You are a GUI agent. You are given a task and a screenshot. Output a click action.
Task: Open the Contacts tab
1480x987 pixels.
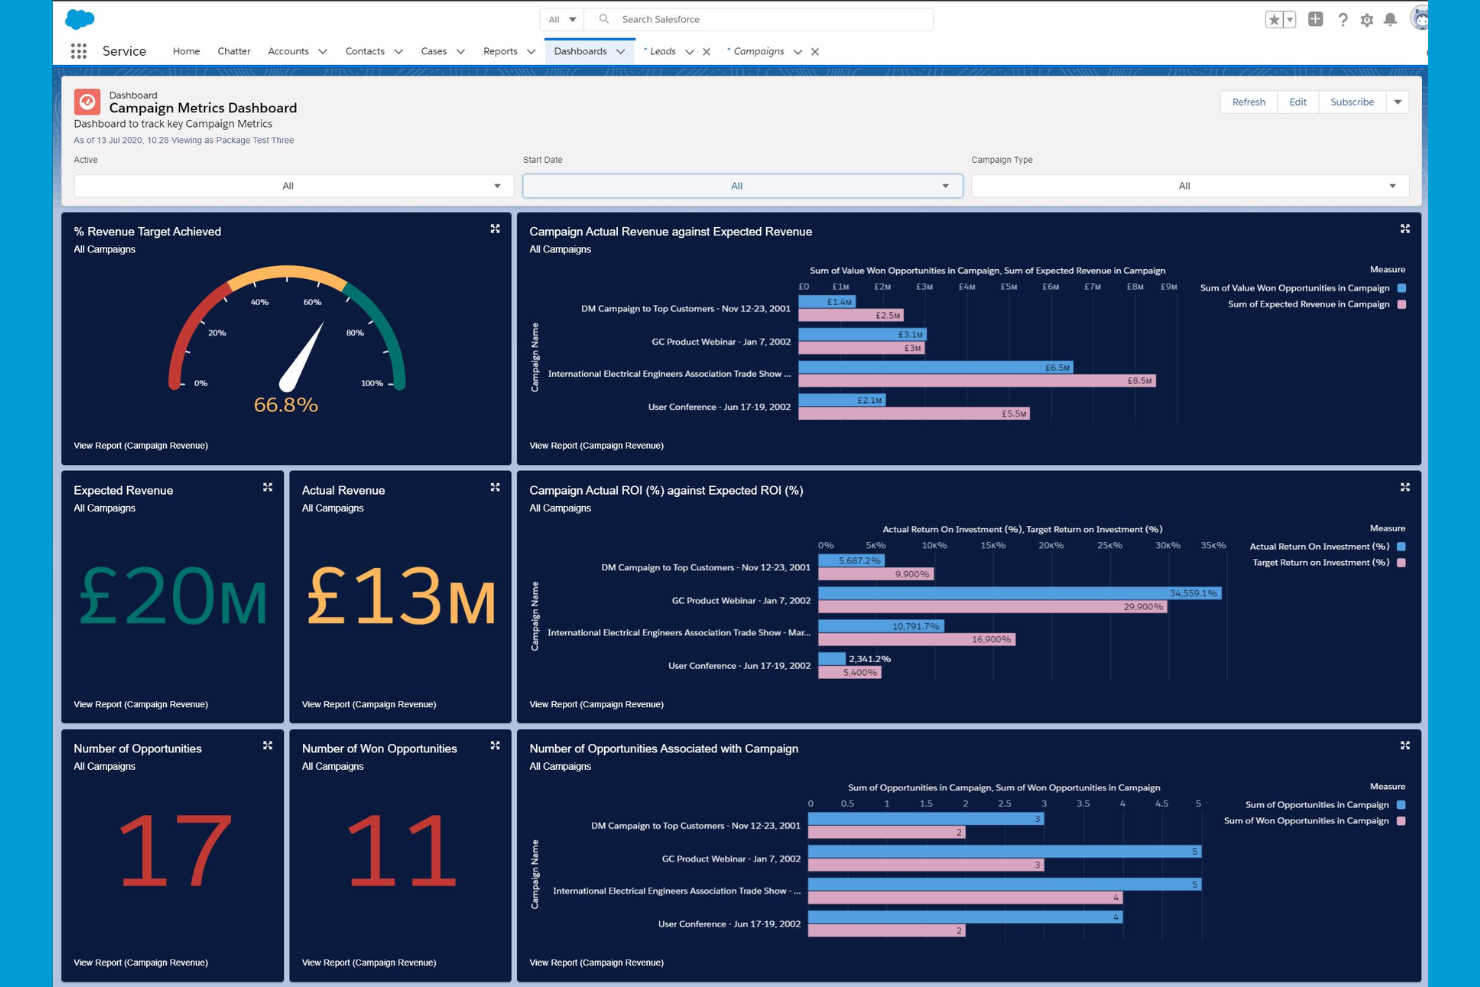pos(365,51)
